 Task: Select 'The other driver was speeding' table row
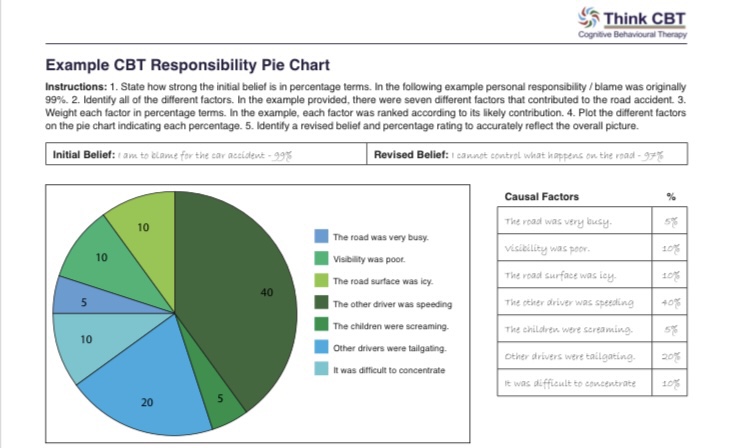[565, 301]
